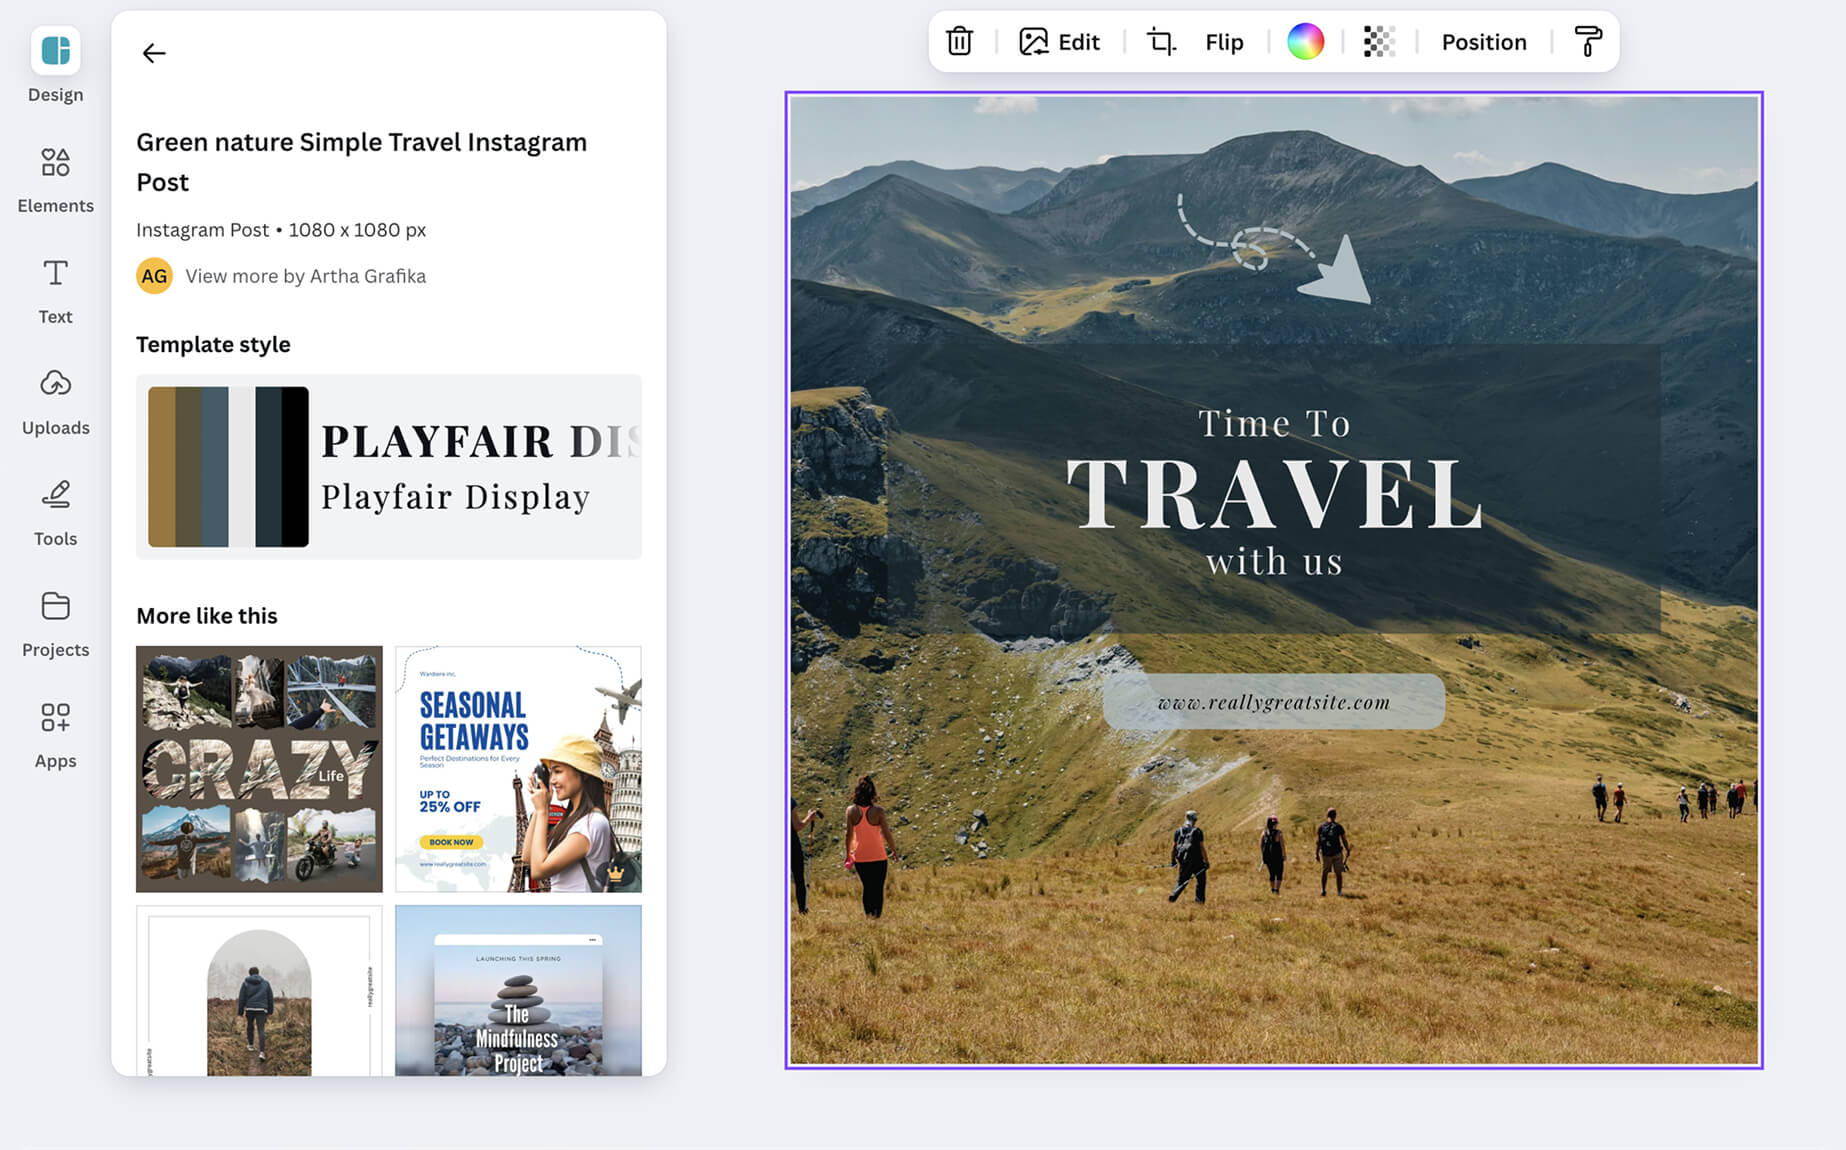Open the Text panel
Image resolution: width=1846 pixels, height=1150 pixels.
click(55, 291)
